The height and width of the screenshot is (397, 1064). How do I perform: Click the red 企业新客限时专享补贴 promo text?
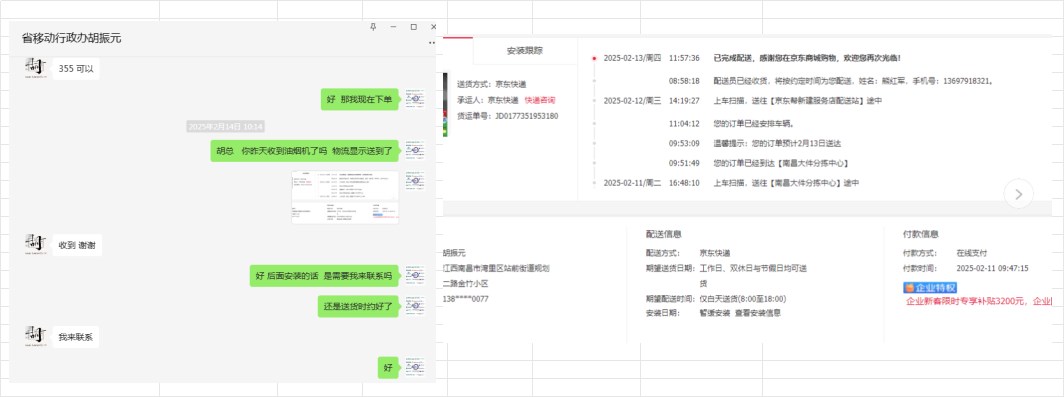click(978, 301)
